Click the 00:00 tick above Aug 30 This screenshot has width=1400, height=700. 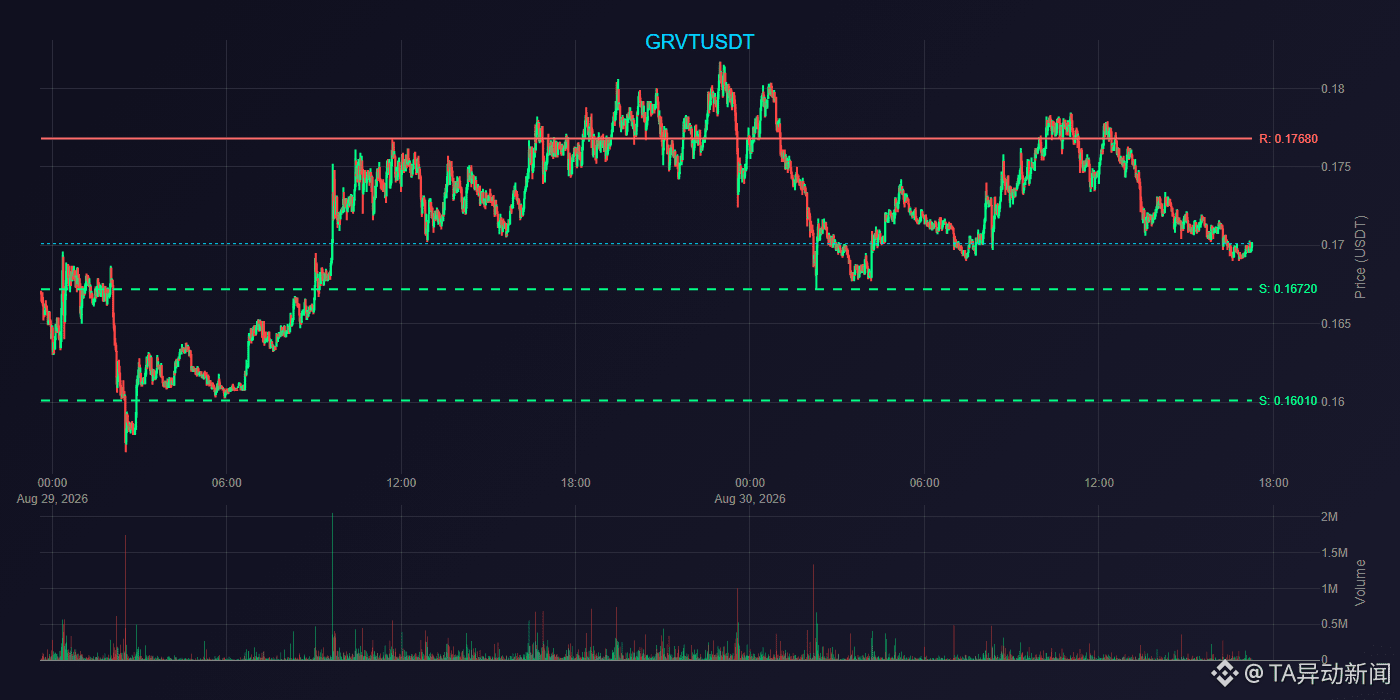coord(750,483)
